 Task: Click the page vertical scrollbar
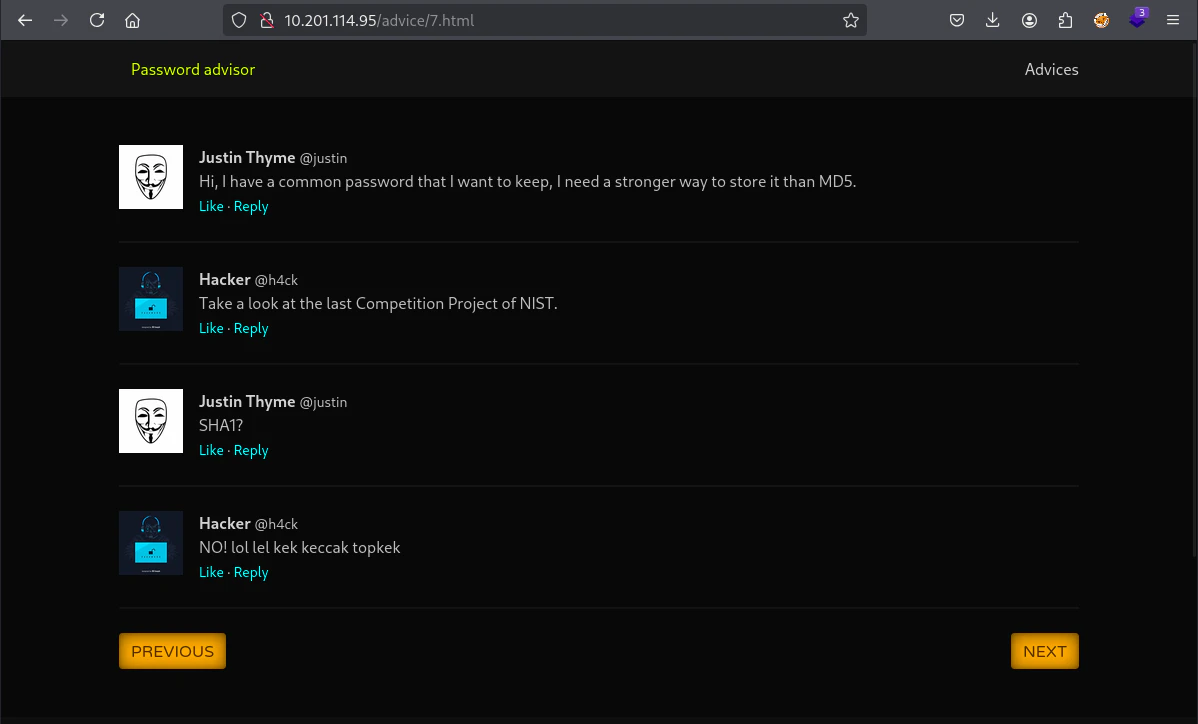tap(1193, 298)
